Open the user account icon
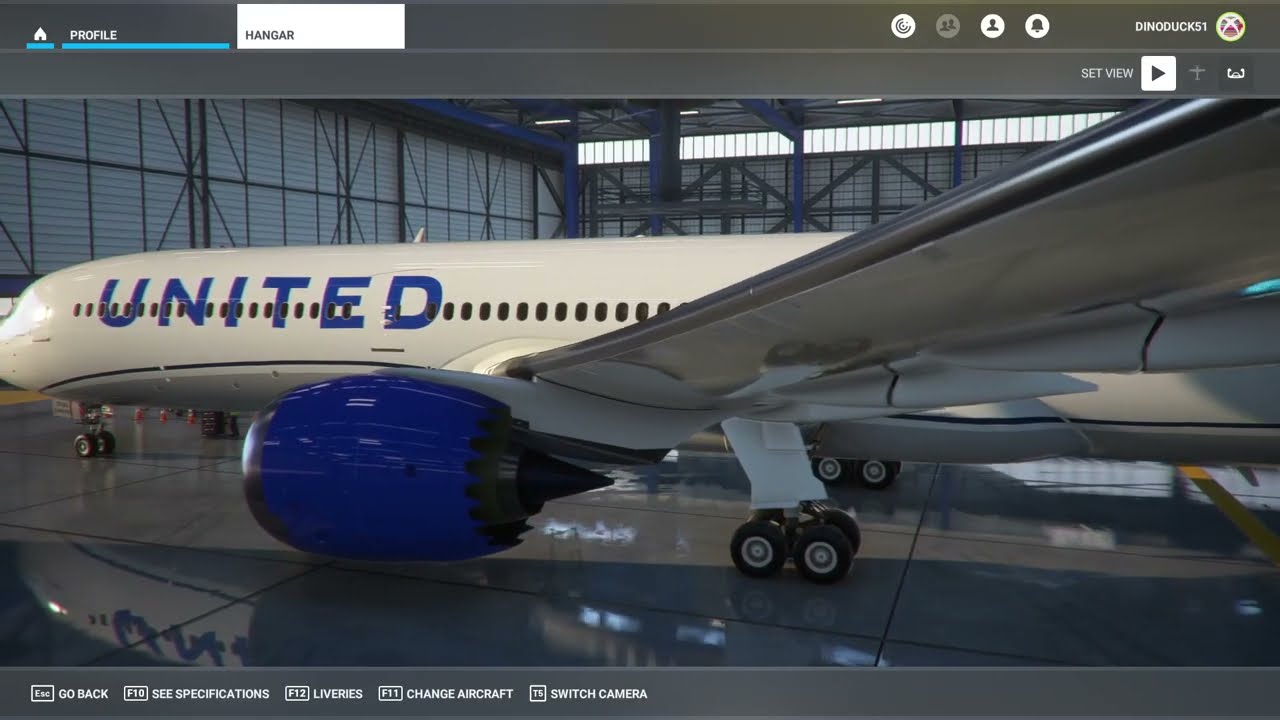Screen dimensions: 1280x720 (x=992, y=26)
